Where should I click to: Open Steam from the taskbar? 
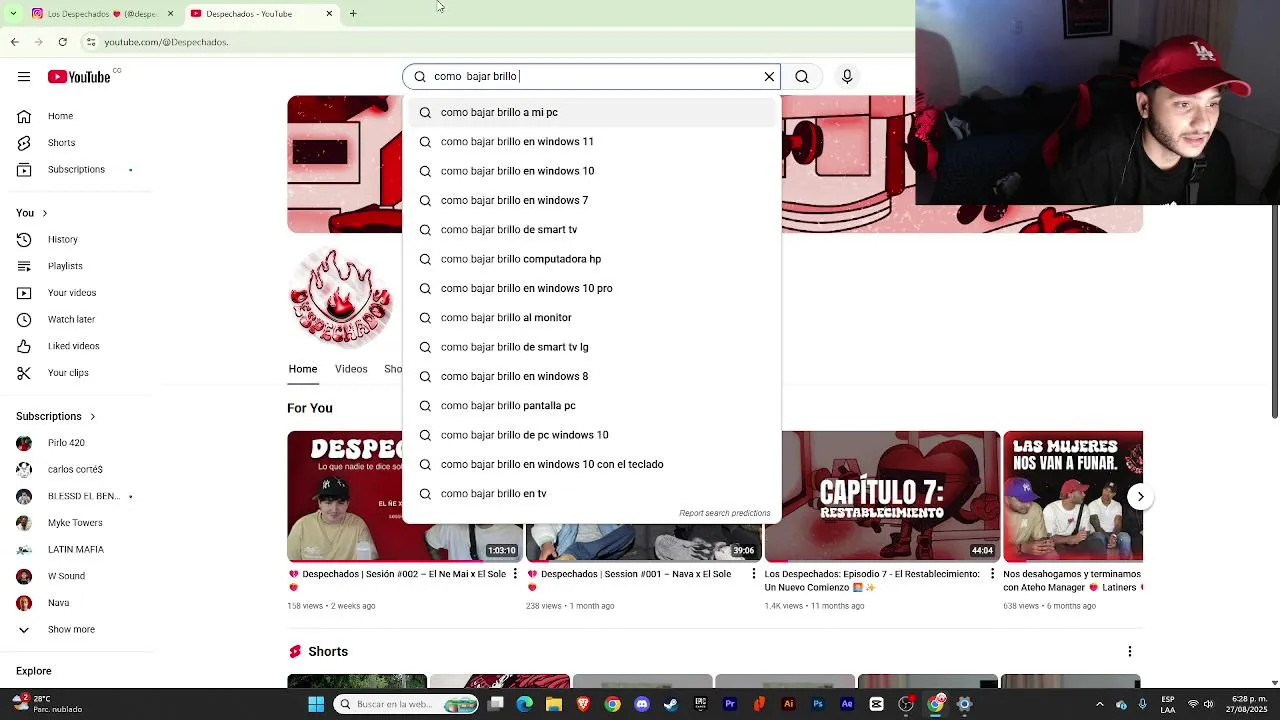(671, 704)
